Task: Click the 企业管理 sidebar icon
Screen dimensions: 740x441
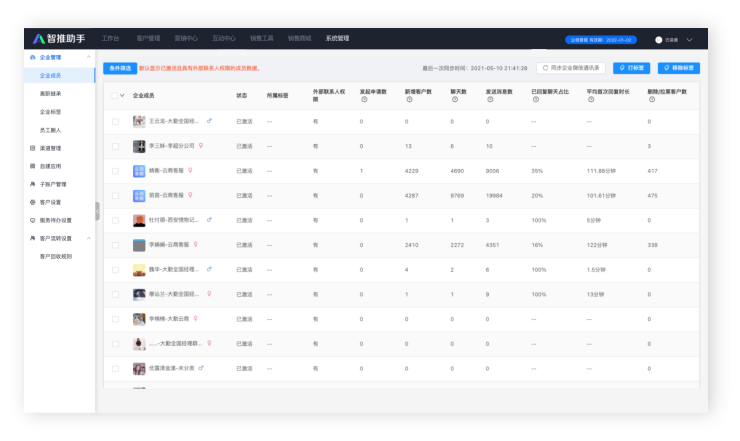Action: click(33, 57)
